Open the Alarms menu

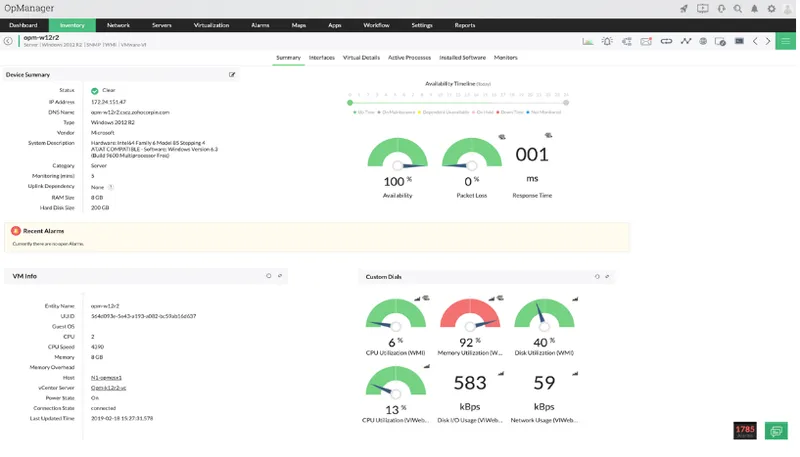(x=260, y=25)
